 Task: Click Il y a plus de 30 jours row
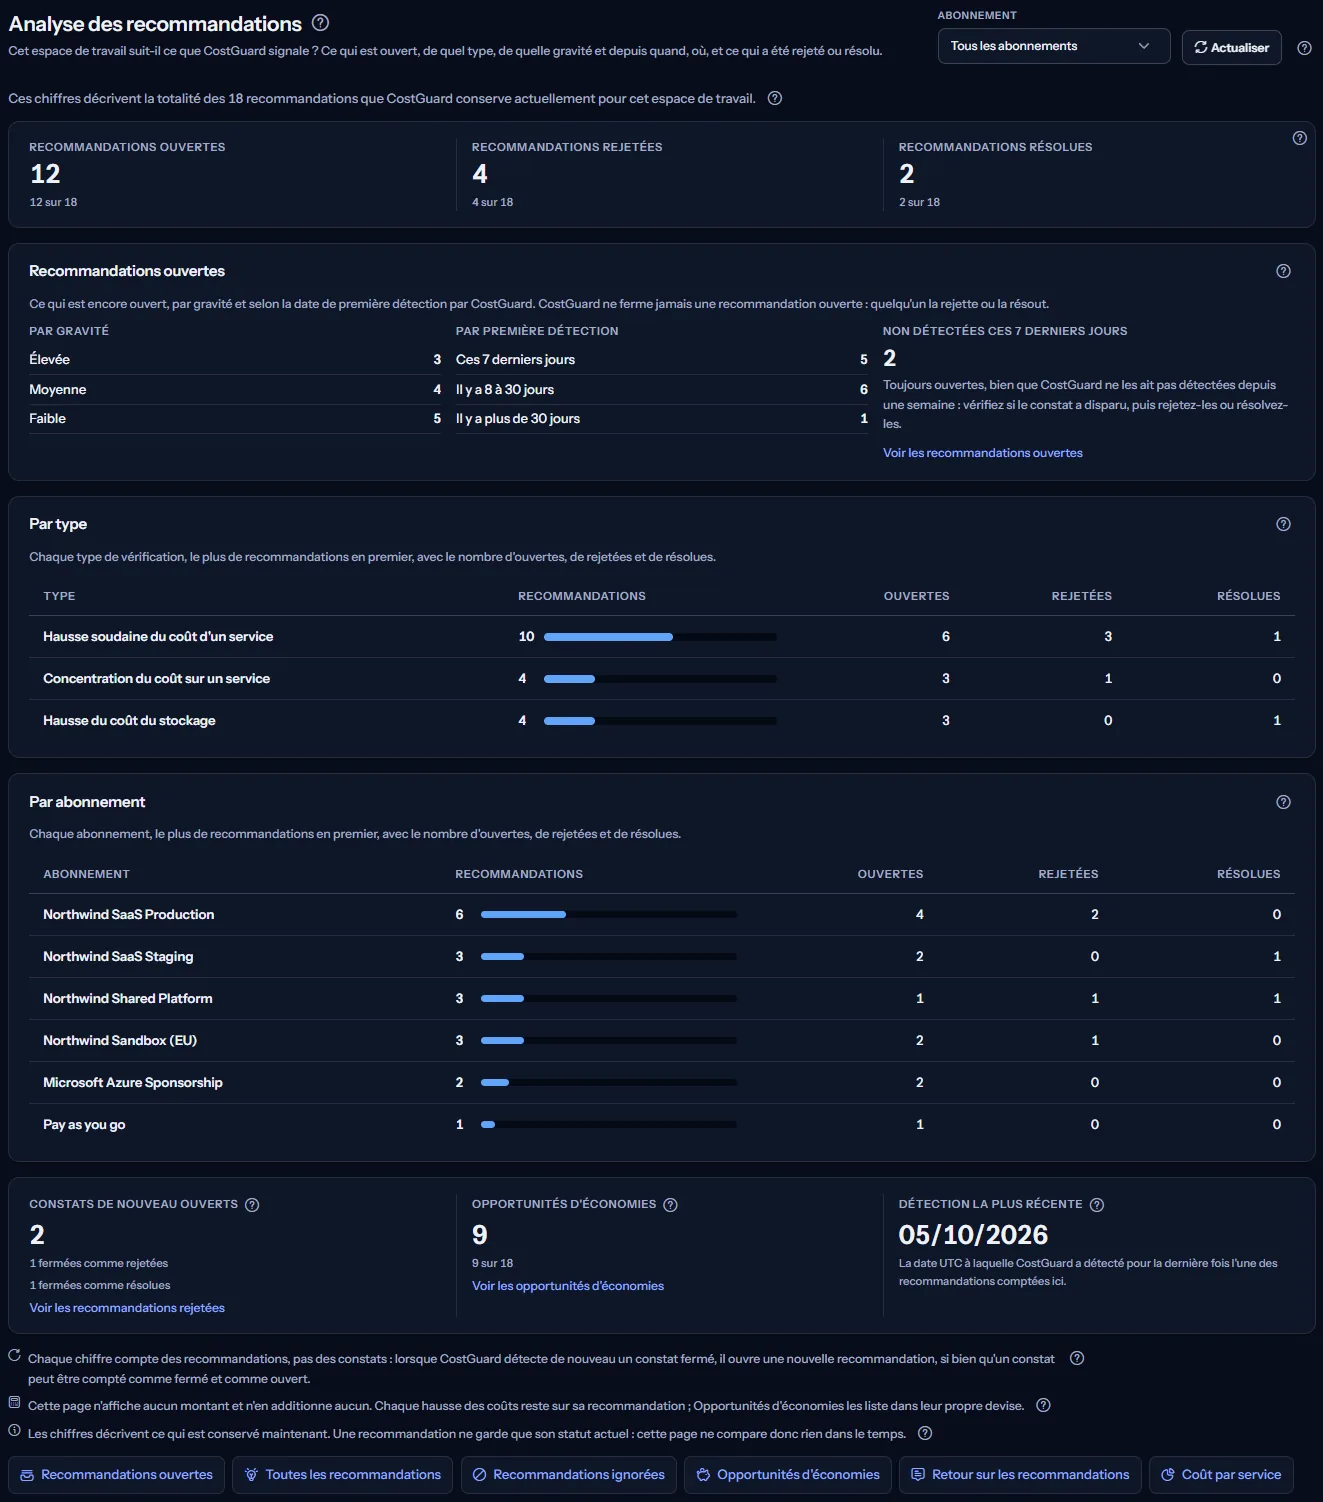click(x=662, y=419)
